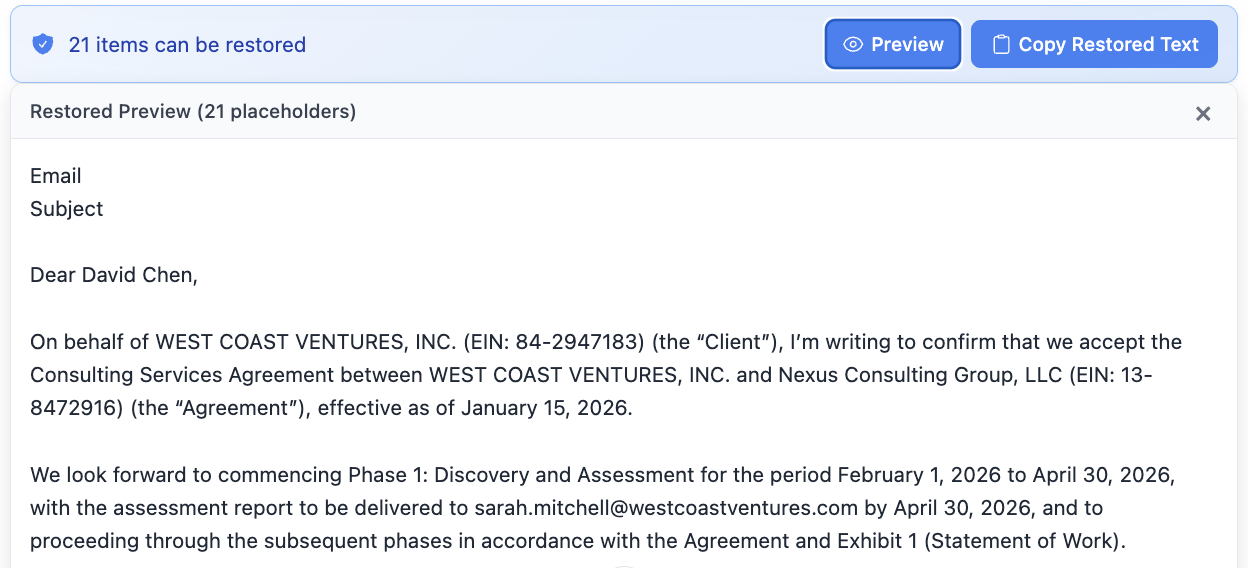The image size is (1248, 568).
Task: Close the Restored Preview panel
Action: [x=1203, y=113]
